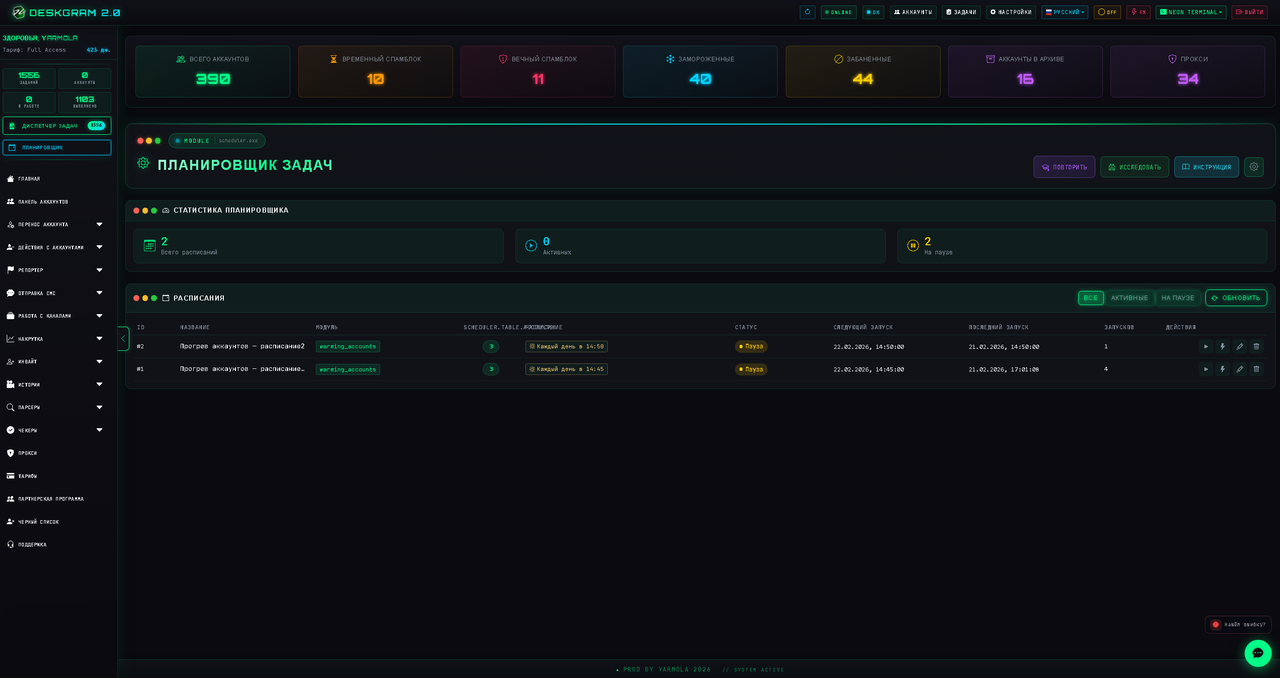Expand the Истории menu arrow
Viewport: 1280px width, 678px height.
[x=99, y=384]
